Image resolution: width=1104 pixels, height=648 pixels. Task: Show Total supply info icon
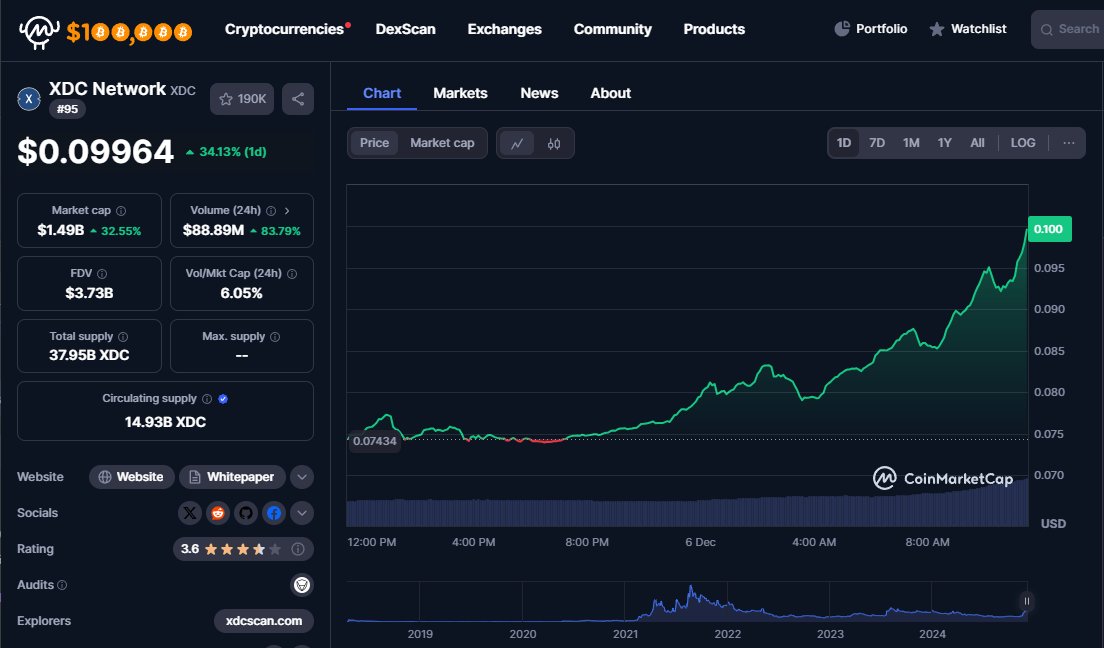(x=123, y=337)
